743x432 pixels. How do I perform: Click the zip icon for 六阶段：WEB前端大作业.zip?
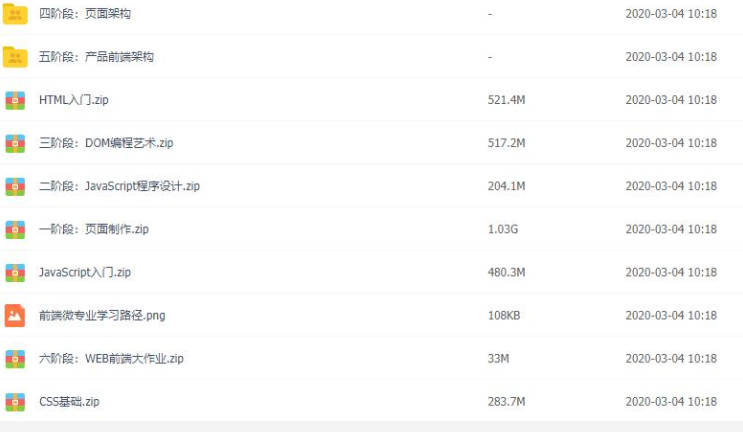[x=15, y=359]
